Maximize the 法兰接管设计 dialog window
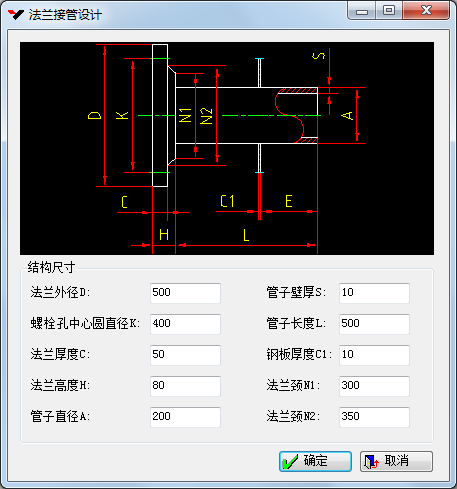457x489 pixels. [389, 11]
